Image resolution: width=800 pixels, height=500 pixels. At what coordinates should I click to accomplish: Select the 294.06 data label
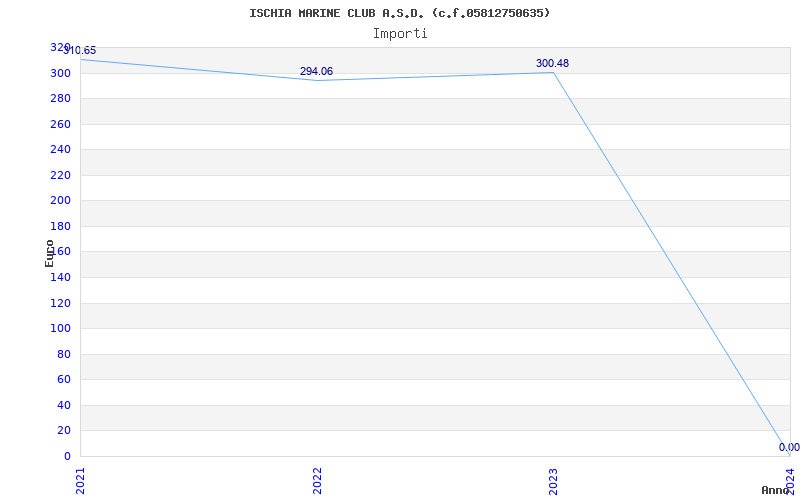tap(316, 71)
